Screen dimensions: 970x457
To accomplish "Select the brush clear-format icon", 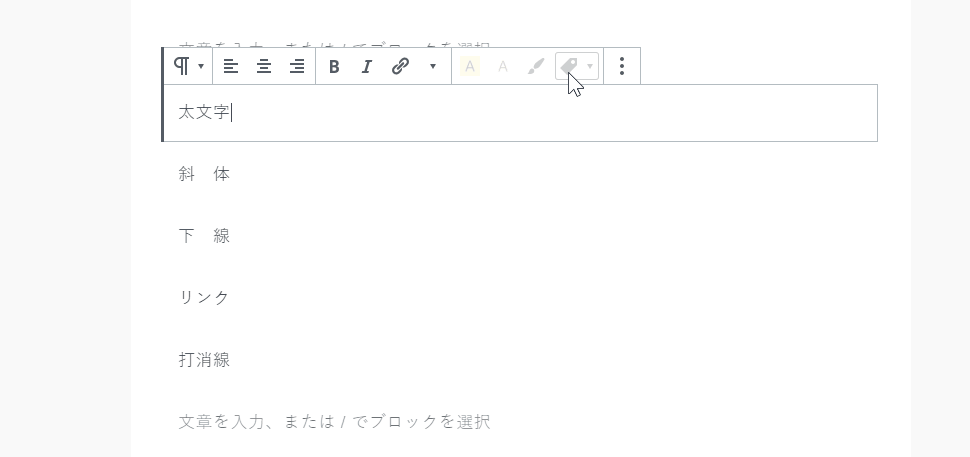I will 536,66.
